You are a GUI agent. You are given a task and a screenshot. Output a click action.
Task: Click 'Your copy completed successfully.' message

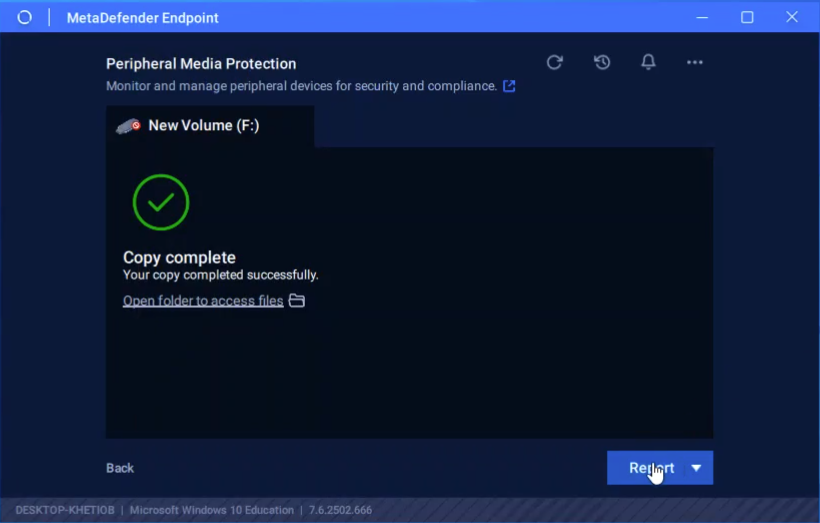[x=221, y=275]
